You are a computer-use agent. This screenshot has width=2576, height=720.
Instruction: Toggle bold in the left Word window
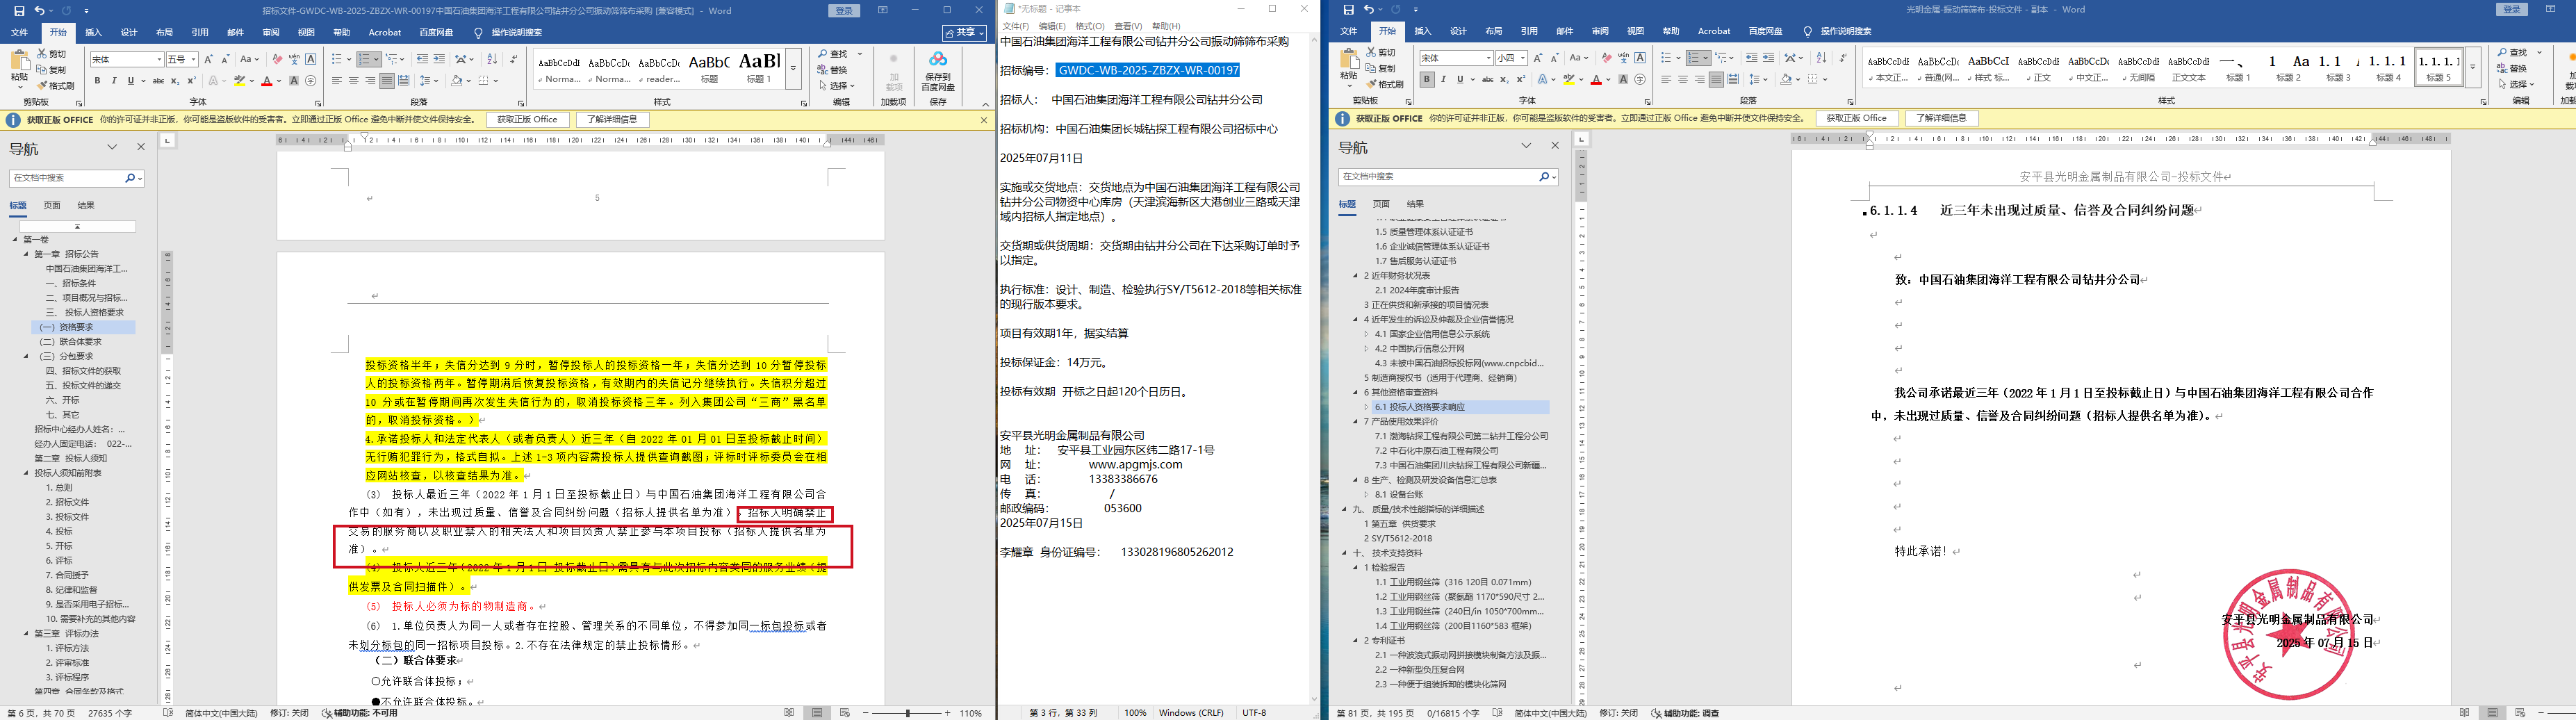tap(97, 81)
